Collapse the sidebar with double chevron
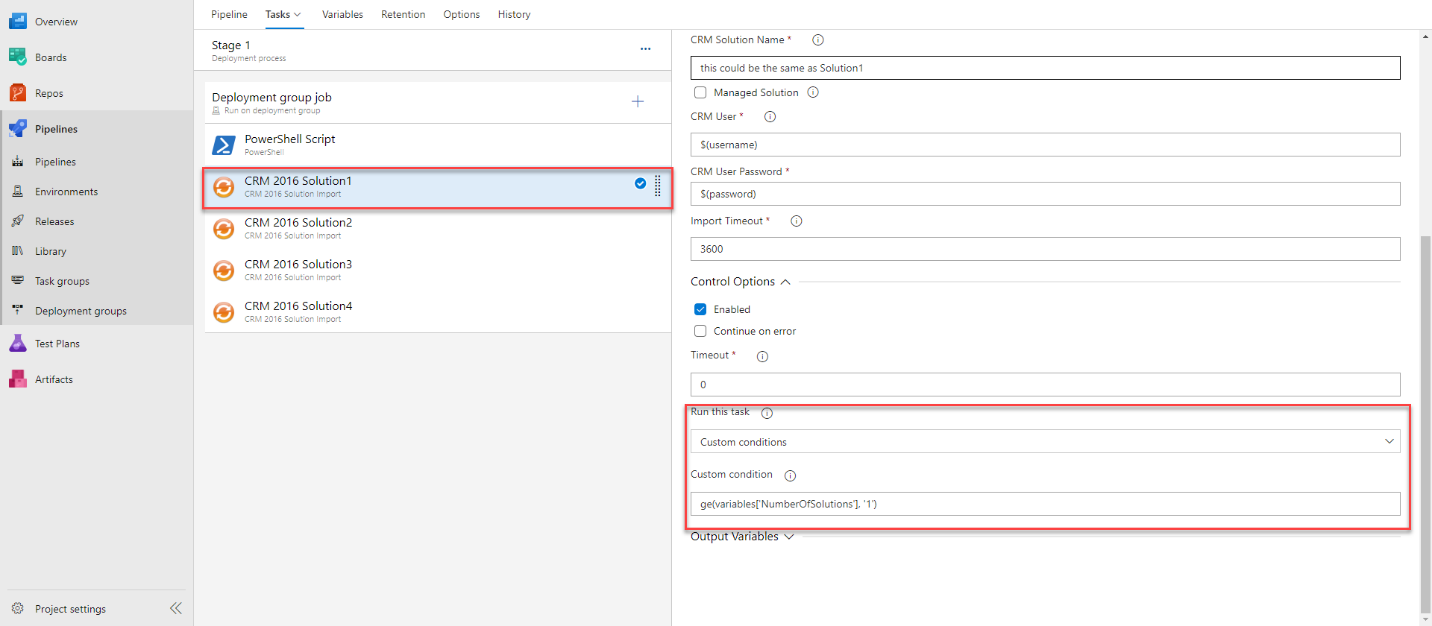1432x626 pixels. pyautogui.click(x=176, y=608)
